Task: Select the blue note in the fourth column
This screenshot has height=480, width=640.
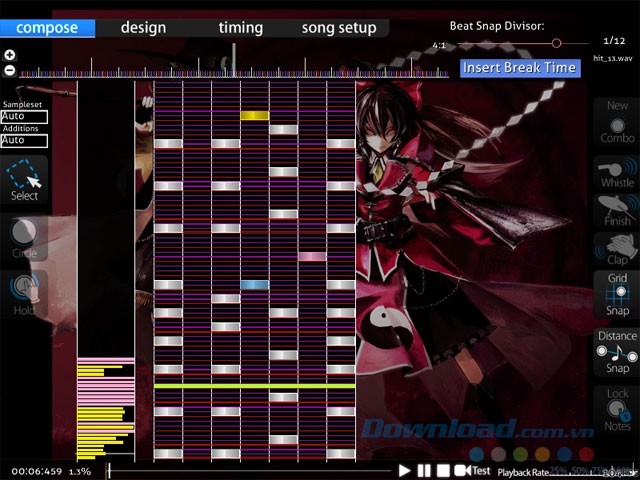Action: (255, 284)
